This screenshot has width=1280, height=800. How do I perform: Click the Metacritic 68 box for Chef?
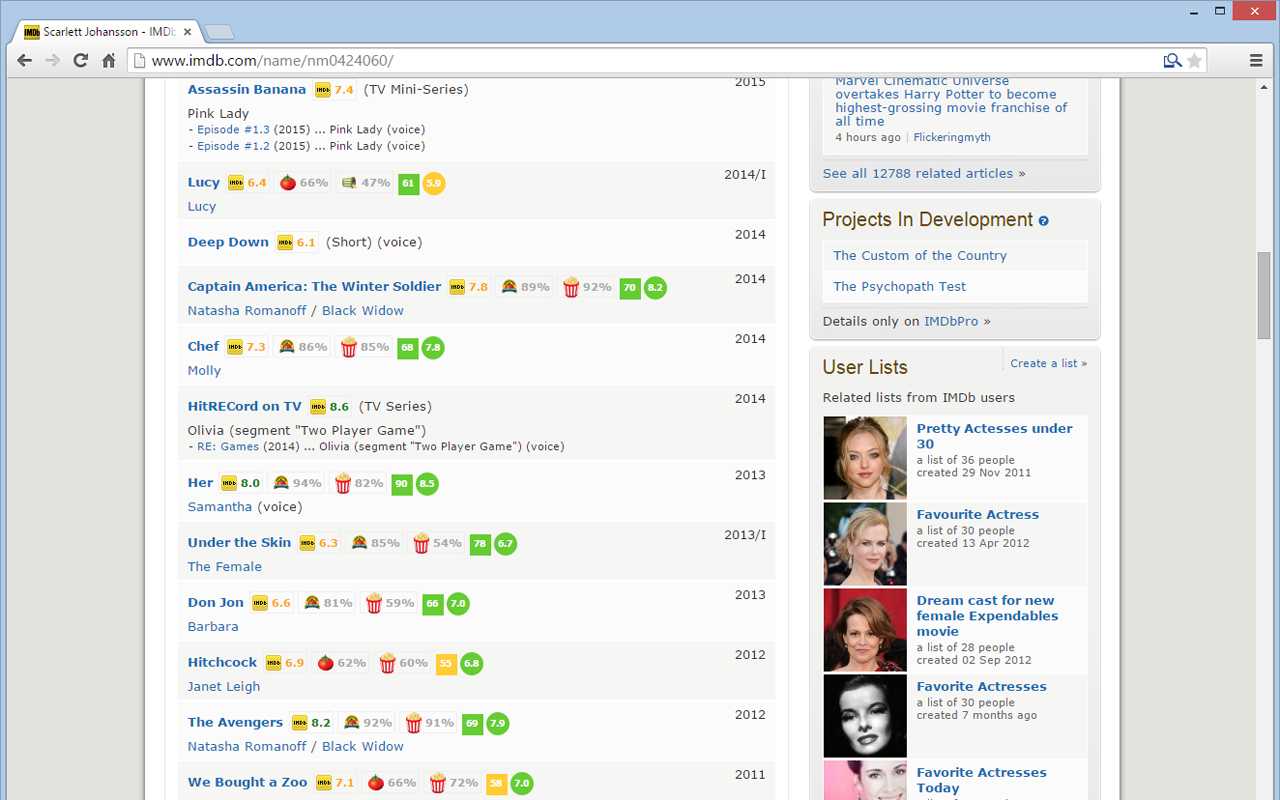coord(408,347)
